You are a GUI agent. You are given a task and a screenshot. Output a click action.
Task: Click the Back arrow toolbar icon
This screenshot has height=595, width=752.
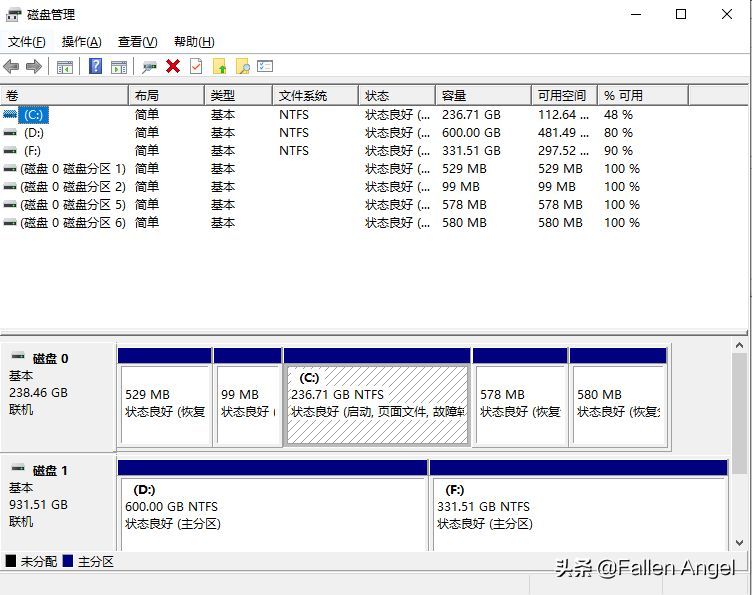pyautogui.click(x=11, y=66)
